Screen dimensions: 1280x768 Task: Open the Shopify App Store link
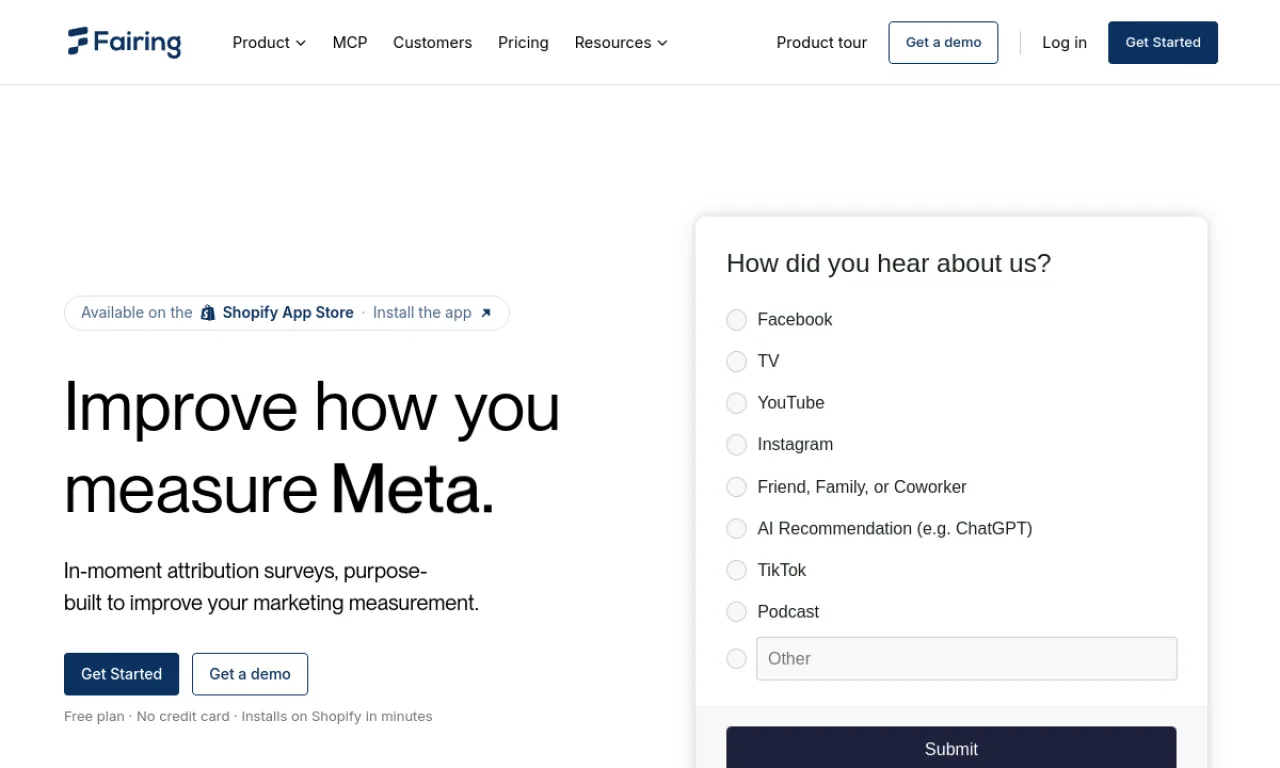[x=287, y=313]
